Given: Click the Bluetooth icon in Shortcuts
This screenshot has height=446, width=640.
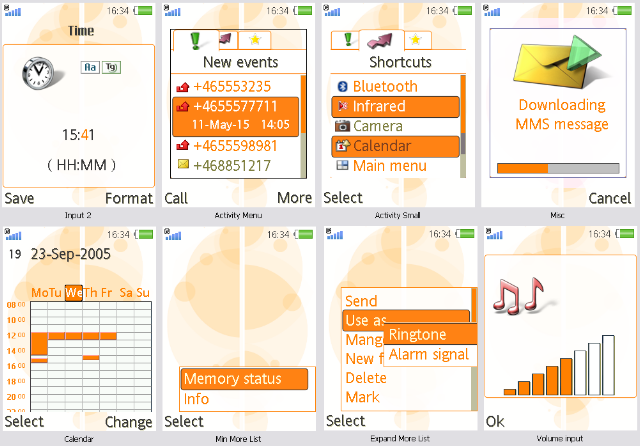Looking at the screenshot, I should [x=342, y=86].
